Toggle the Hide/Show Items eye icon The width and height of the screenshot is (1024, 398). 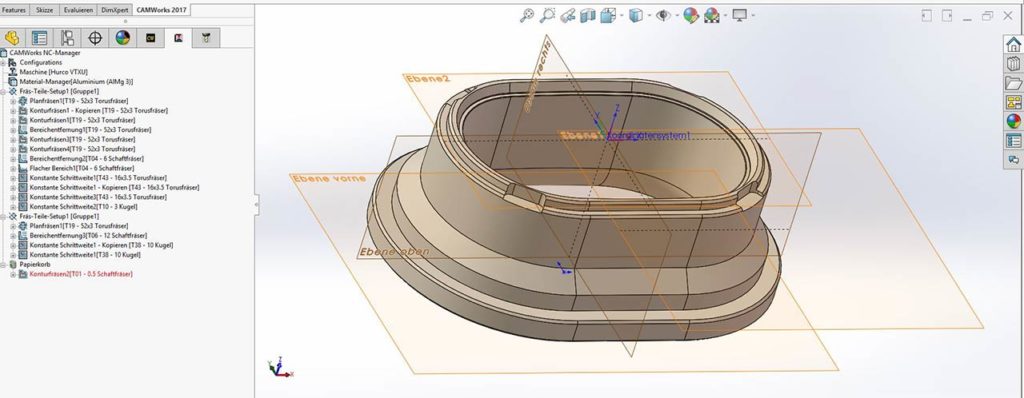tap(663, 15)
